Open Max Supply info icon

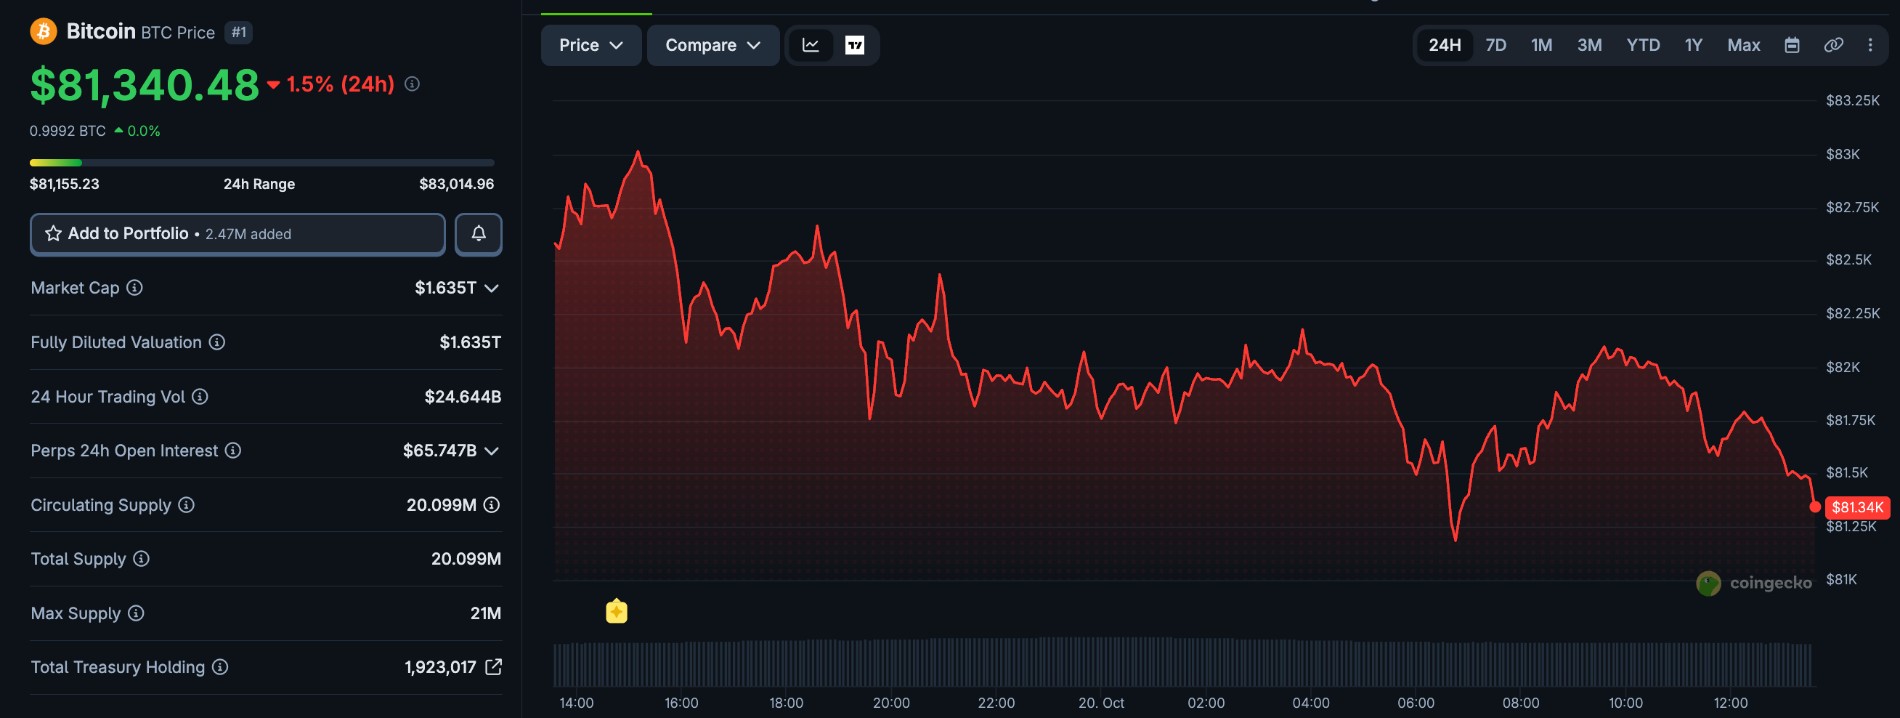tap(136, 613)
